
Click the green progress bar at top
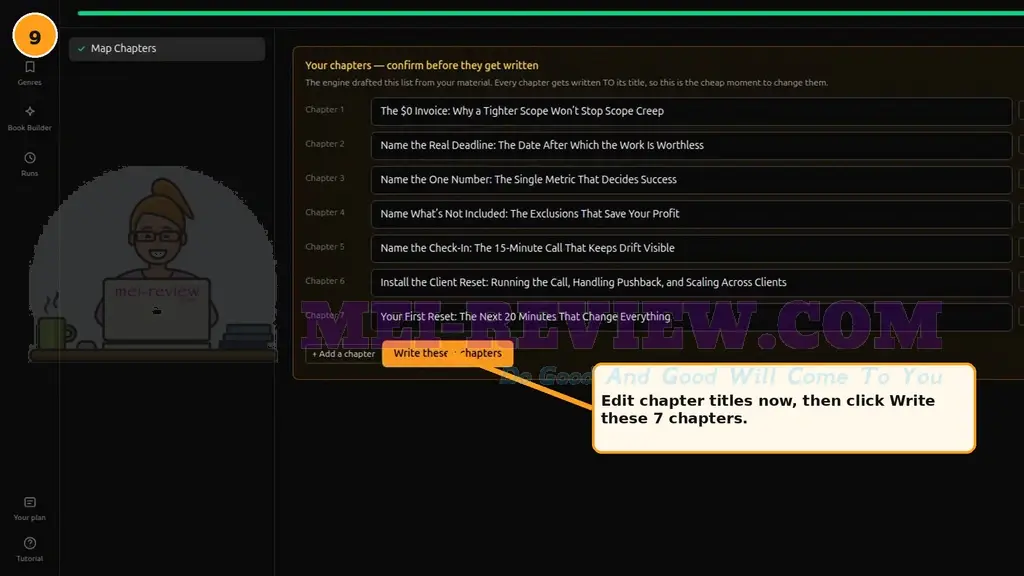[x=551, y=12]
